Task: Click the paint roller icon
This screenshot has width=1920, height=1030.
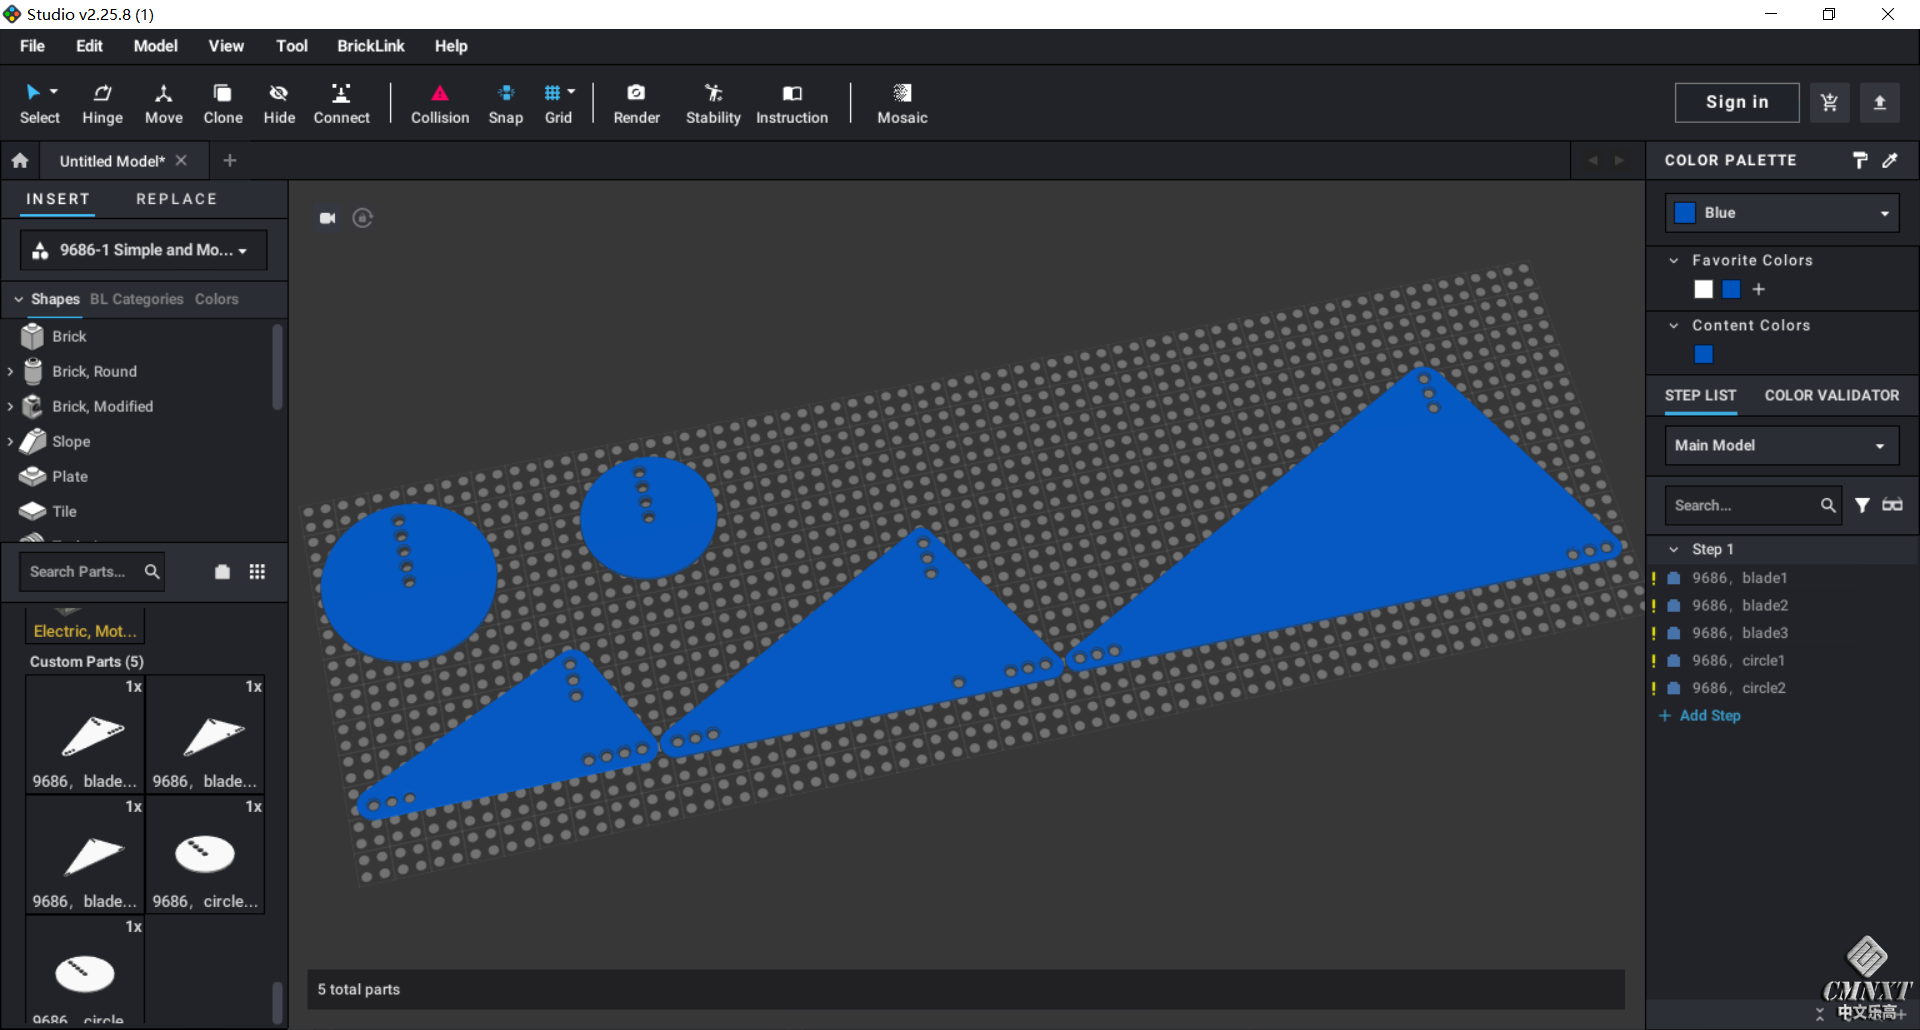Action: [x=1859, y=160]
